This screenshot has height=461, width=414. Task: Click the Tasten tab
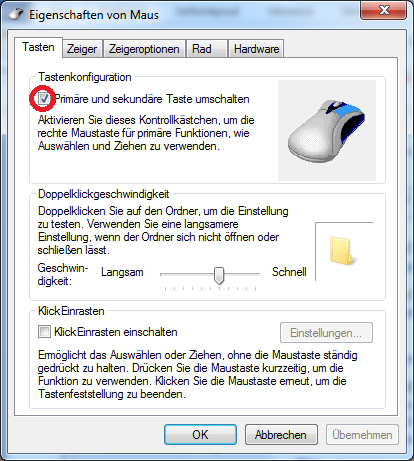click(38, 47)
